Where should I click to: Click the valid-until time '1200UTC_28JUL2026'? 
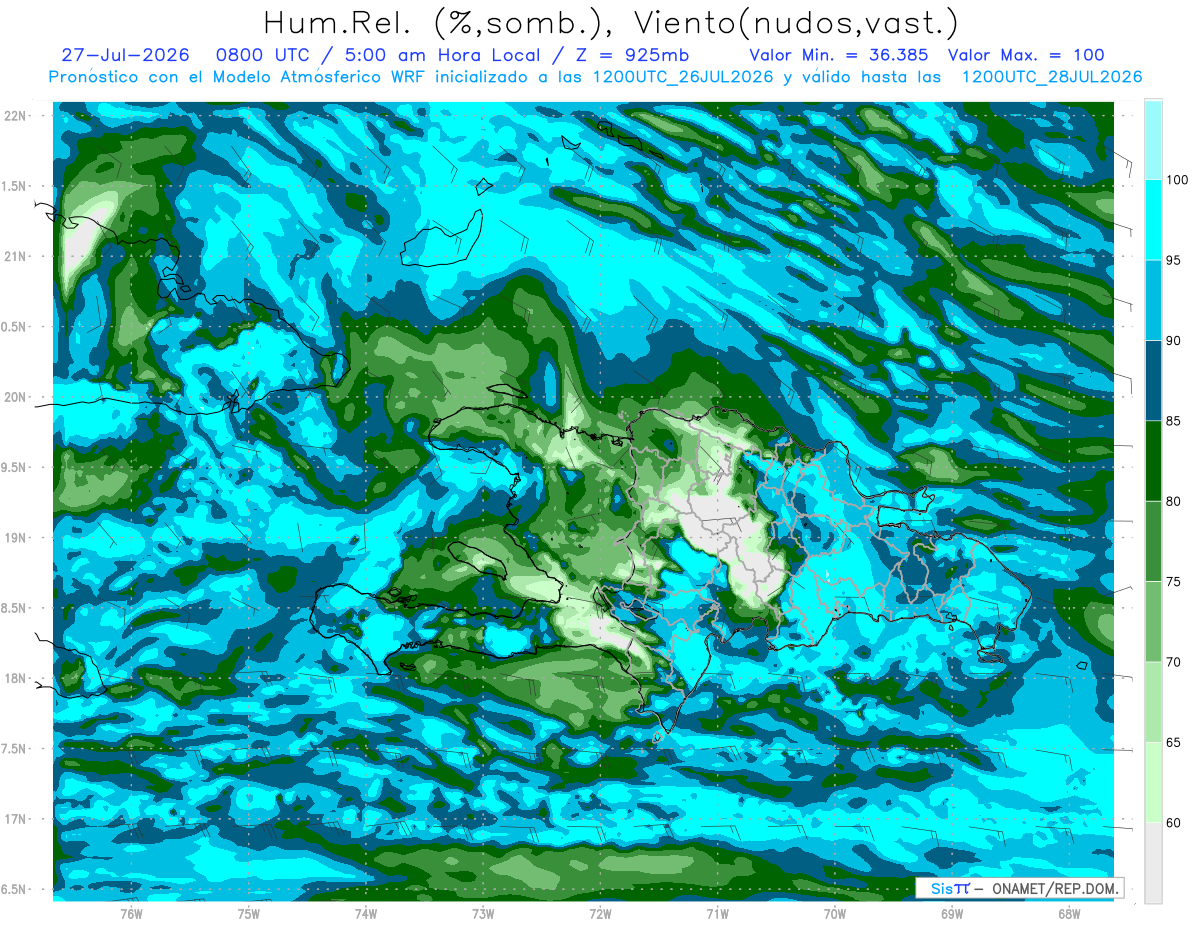(1052, 77)
